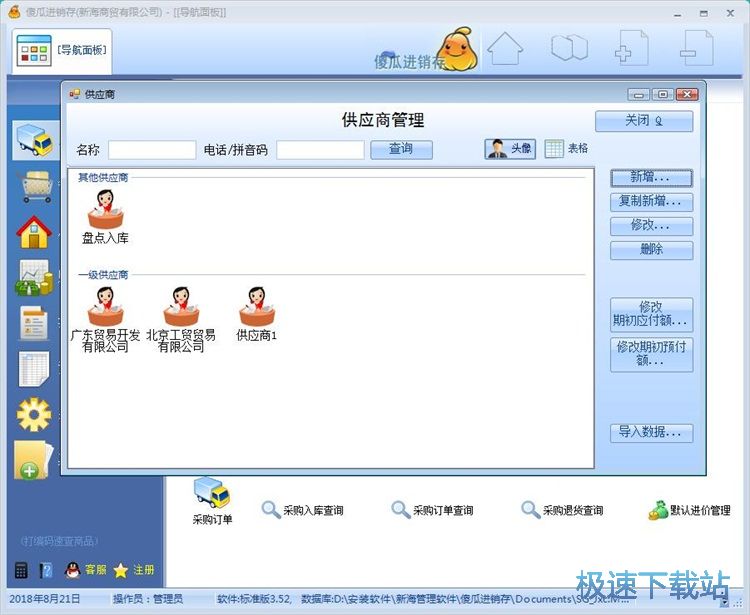Click the 一级供应商 group header
Screen dimensions: 750x615
(103, 275)
